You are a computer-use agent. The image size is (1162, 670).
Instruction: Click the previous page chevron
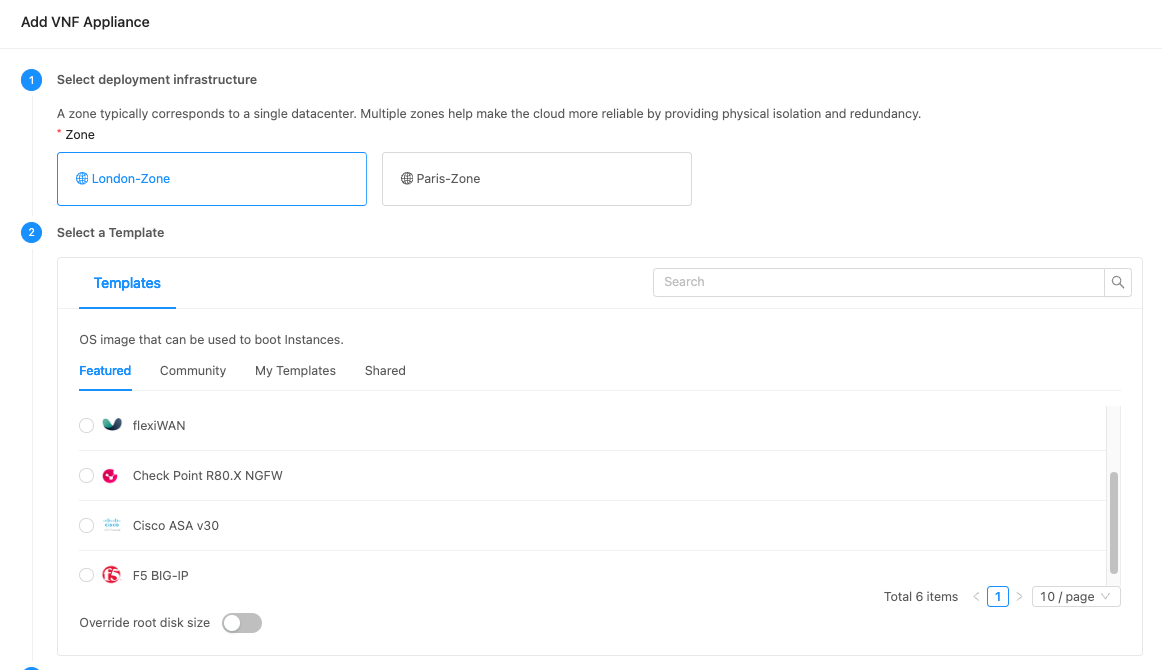pos(976,596)
